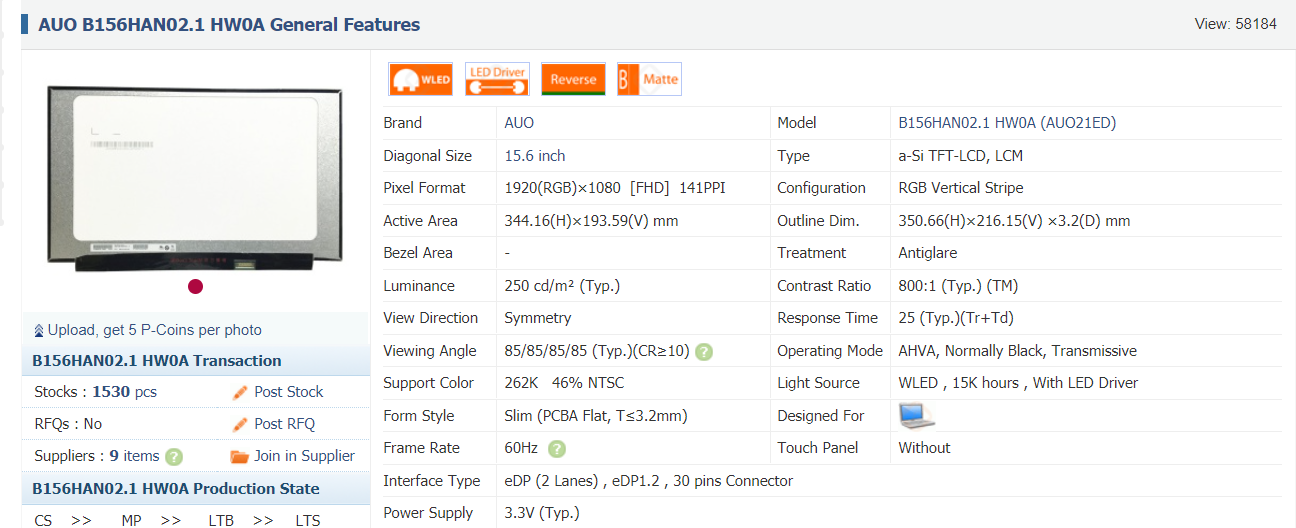The width and height of the screenshot is (1296, 528).
Task: Click the MP production state label
Action: click(131, 521)
